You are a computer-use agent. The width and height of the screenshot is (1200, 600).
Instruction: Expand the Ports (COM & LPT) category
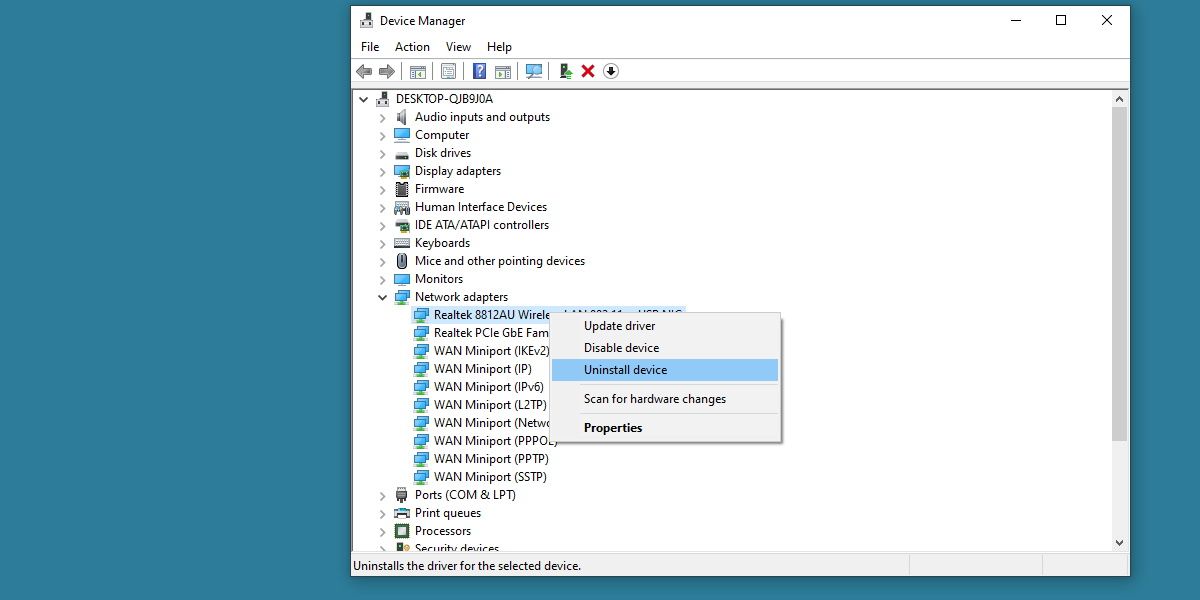coord(382,495)
